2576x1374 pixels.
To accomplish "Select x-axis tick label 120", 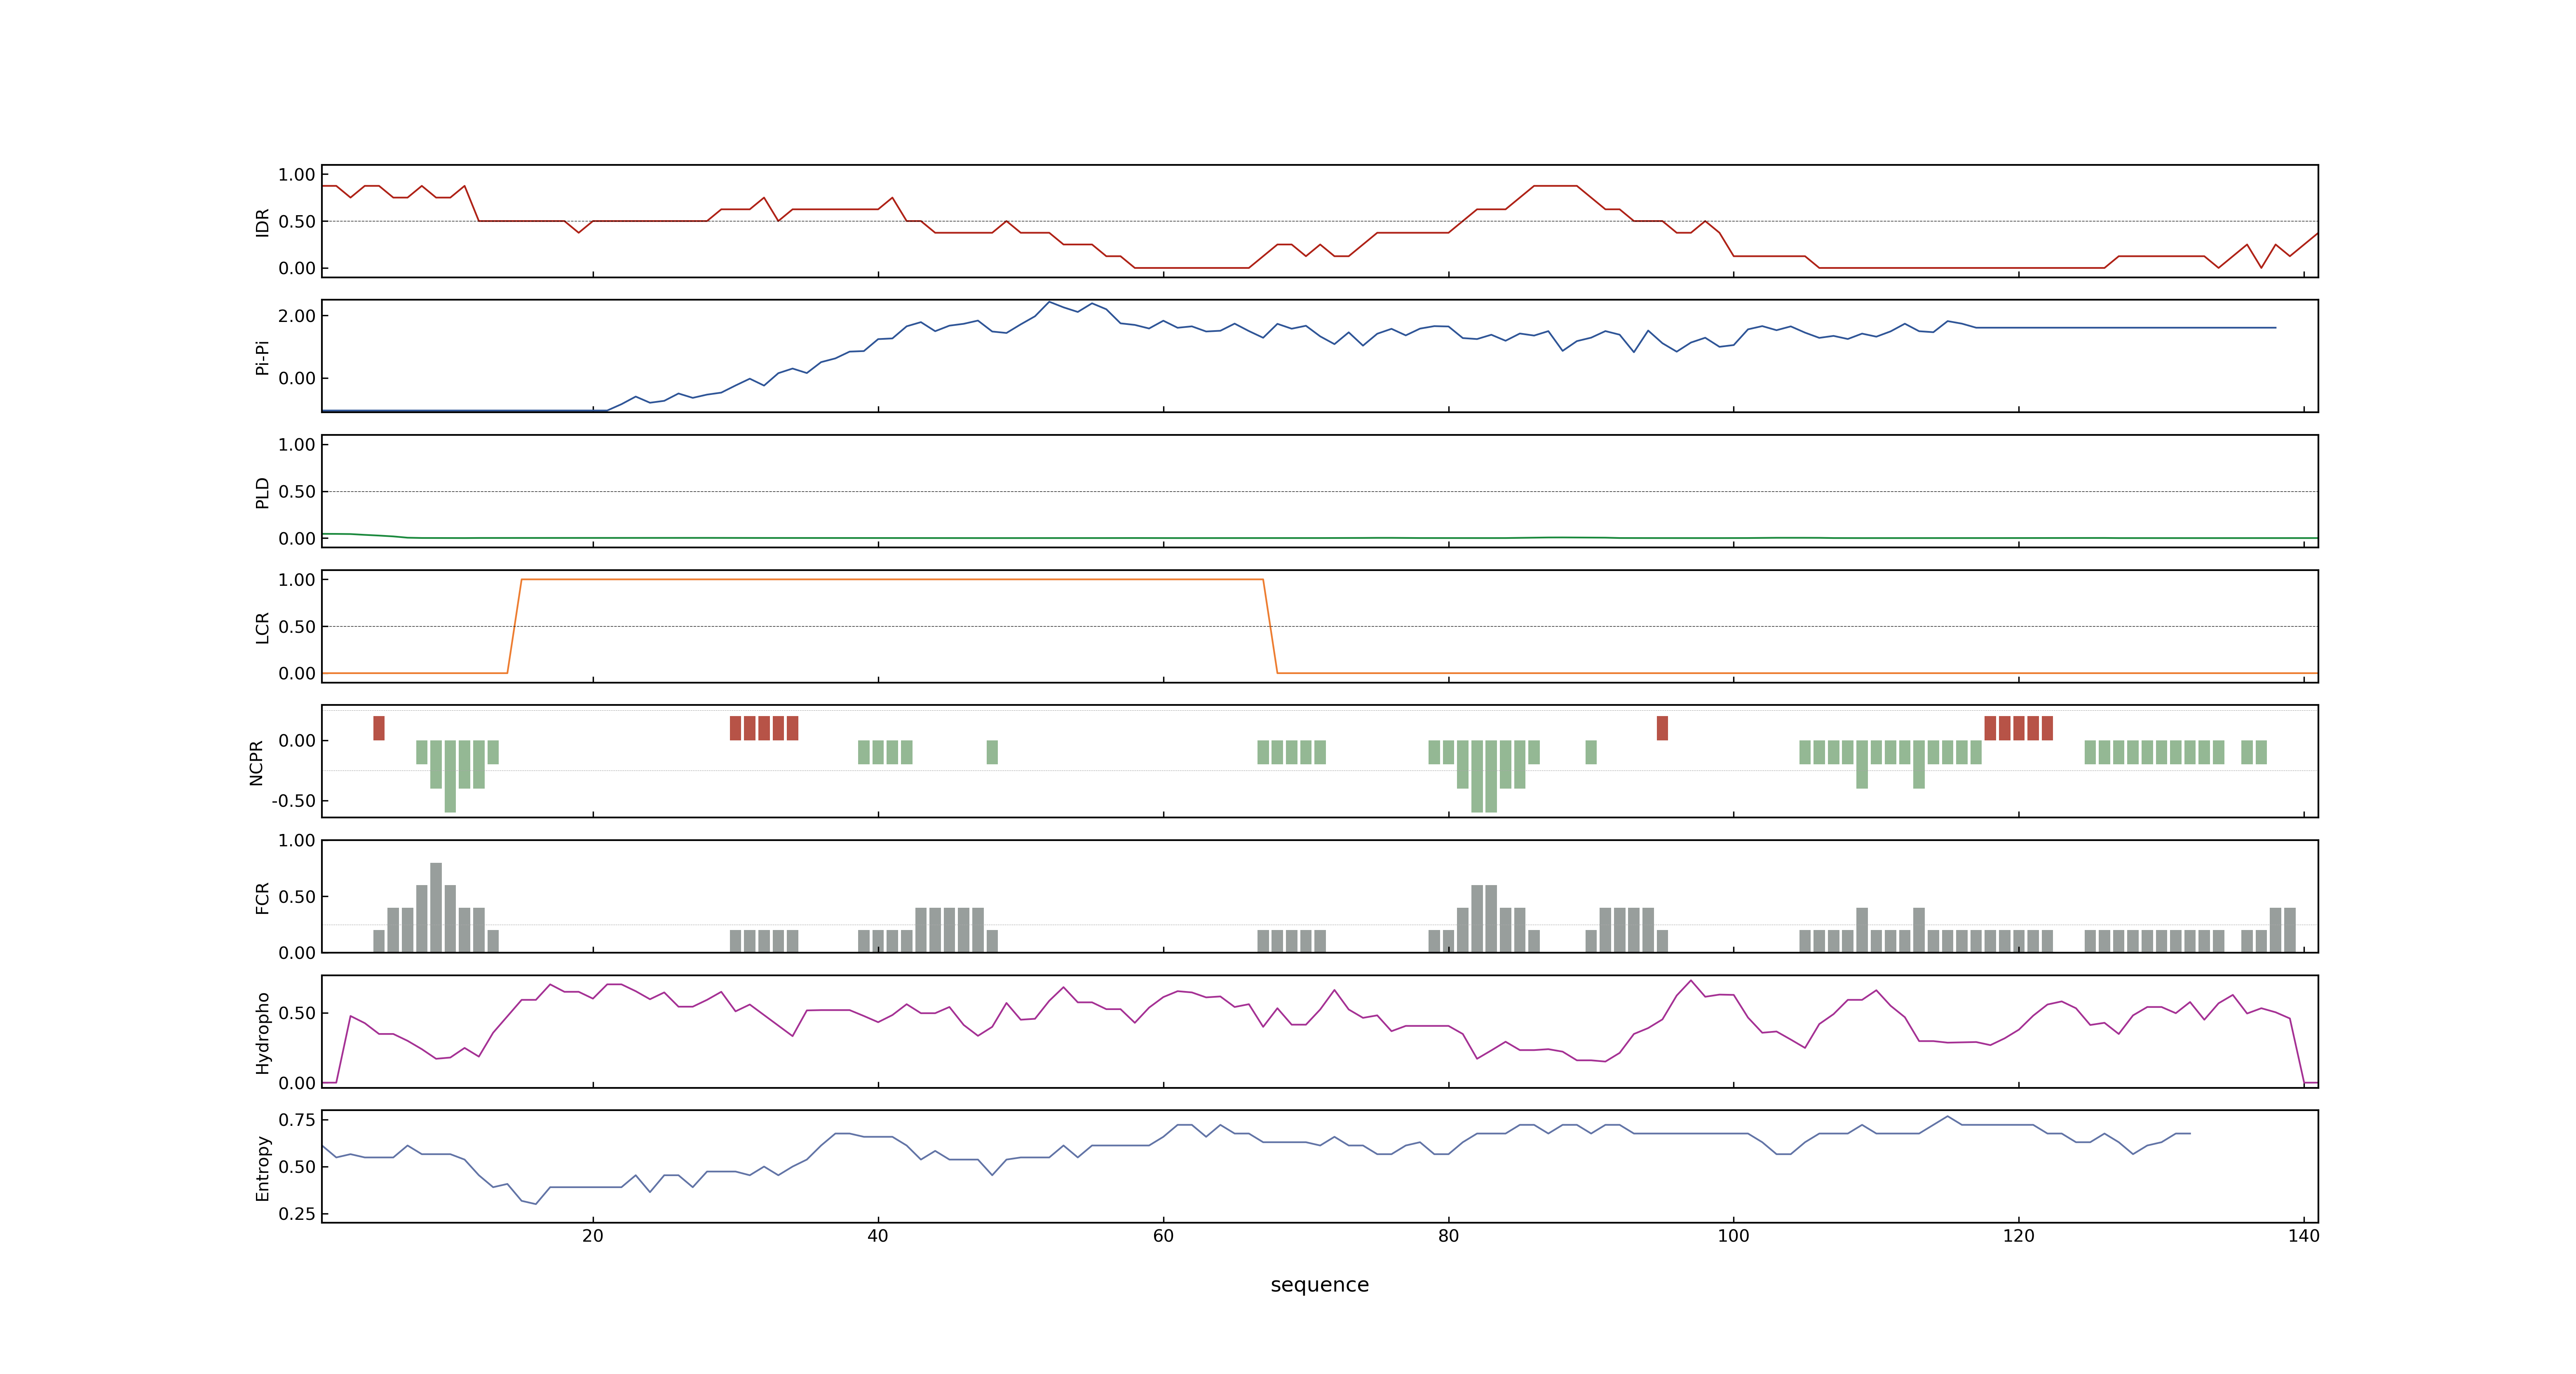I will (2018, 1235).
